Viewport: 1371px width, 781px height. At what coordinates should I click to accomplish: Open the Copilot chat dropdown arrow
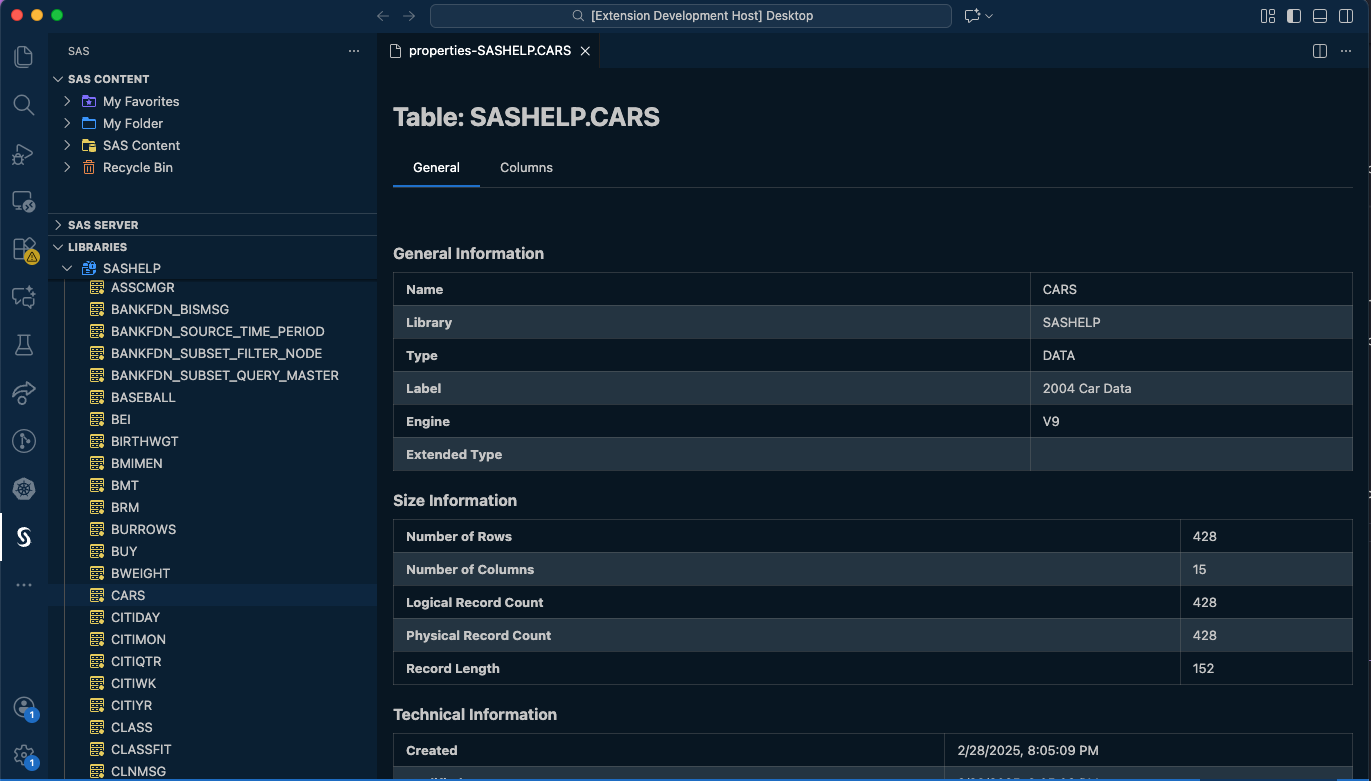989,16
